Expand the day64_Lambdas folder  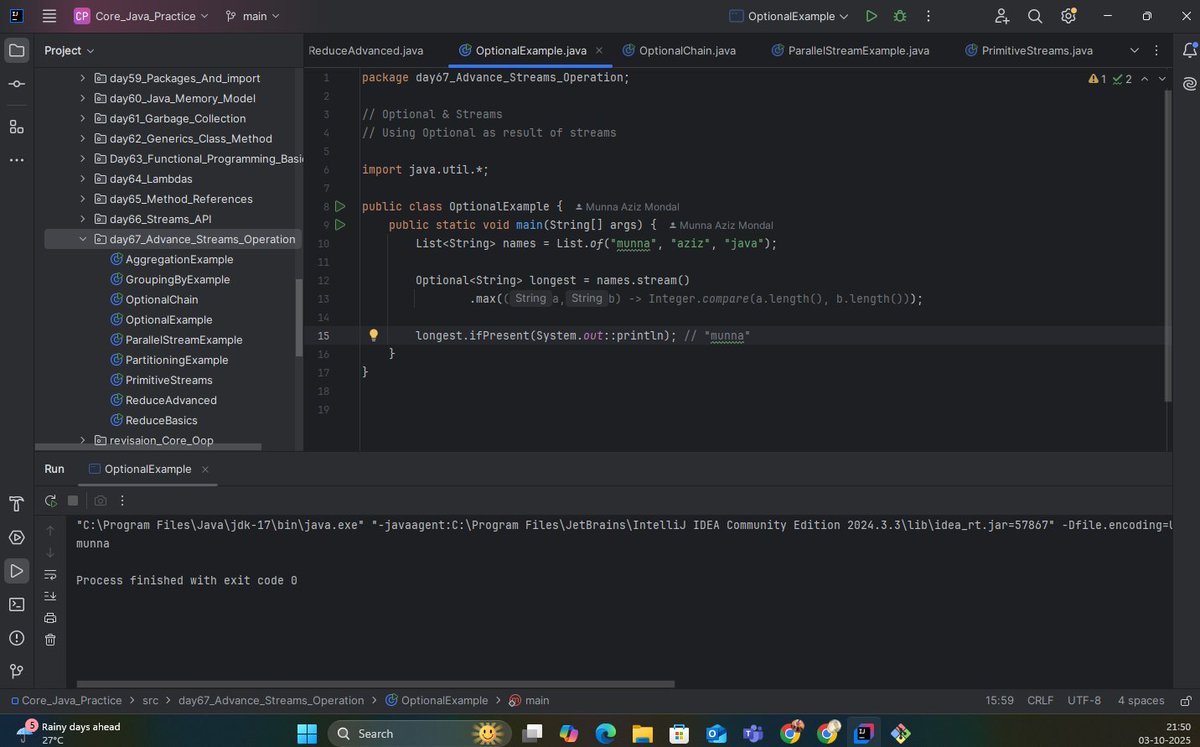pos(83,179)
